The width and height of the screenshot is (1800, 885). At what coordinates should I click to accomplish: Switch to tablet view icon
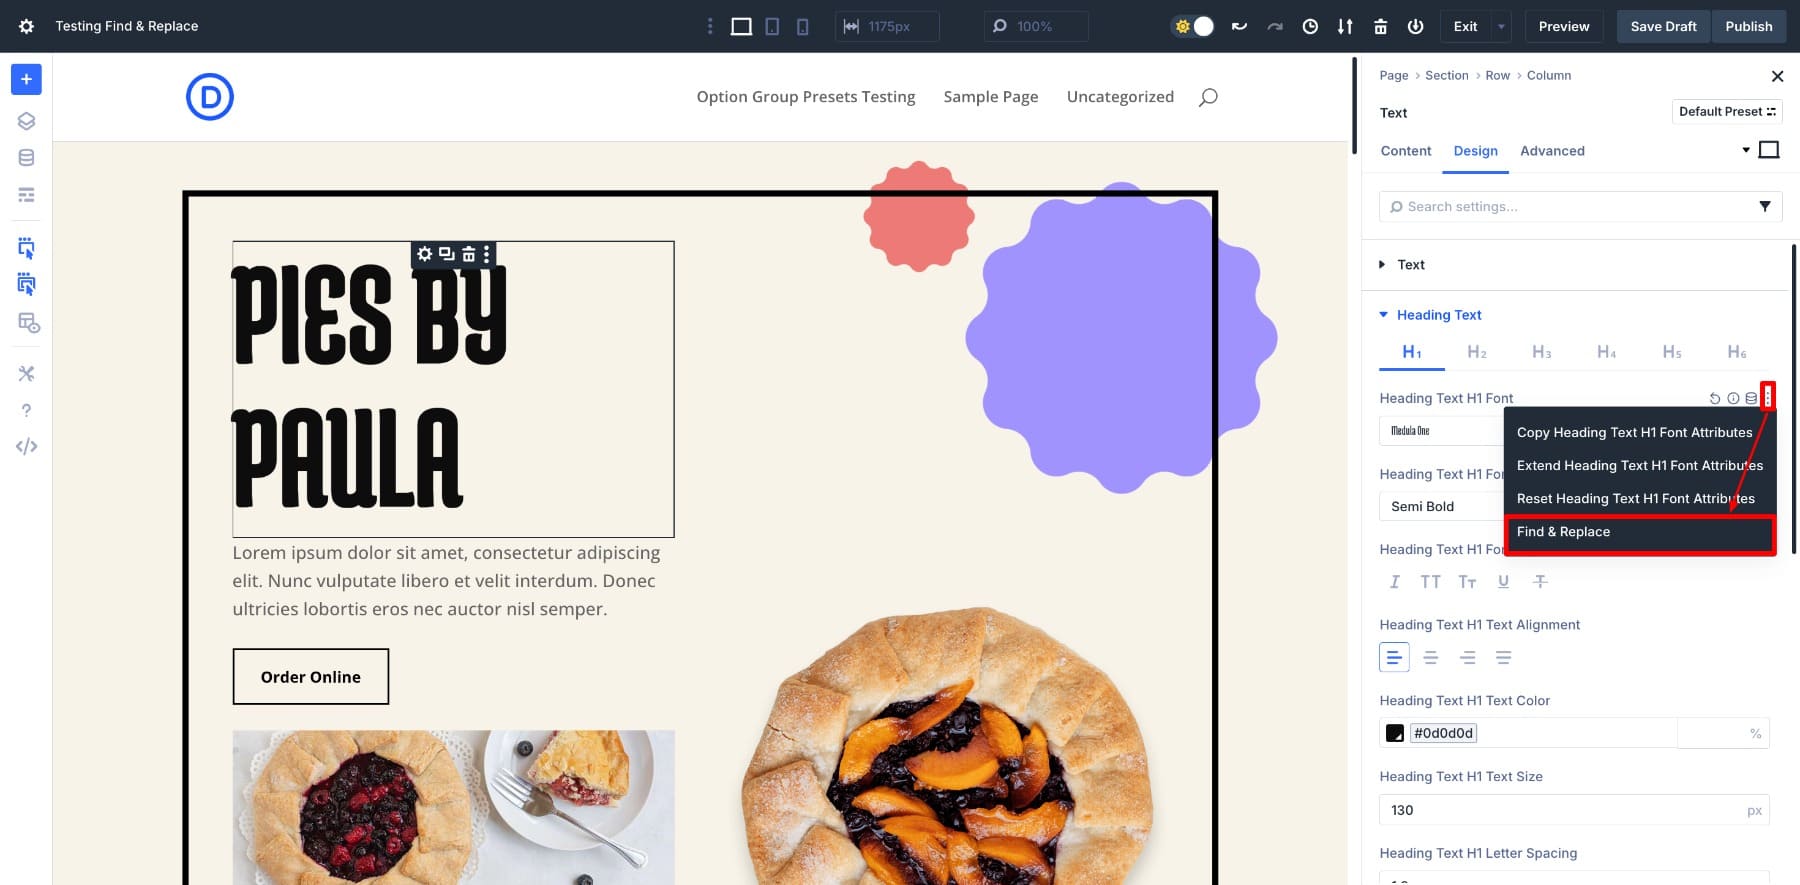point(772,27)
